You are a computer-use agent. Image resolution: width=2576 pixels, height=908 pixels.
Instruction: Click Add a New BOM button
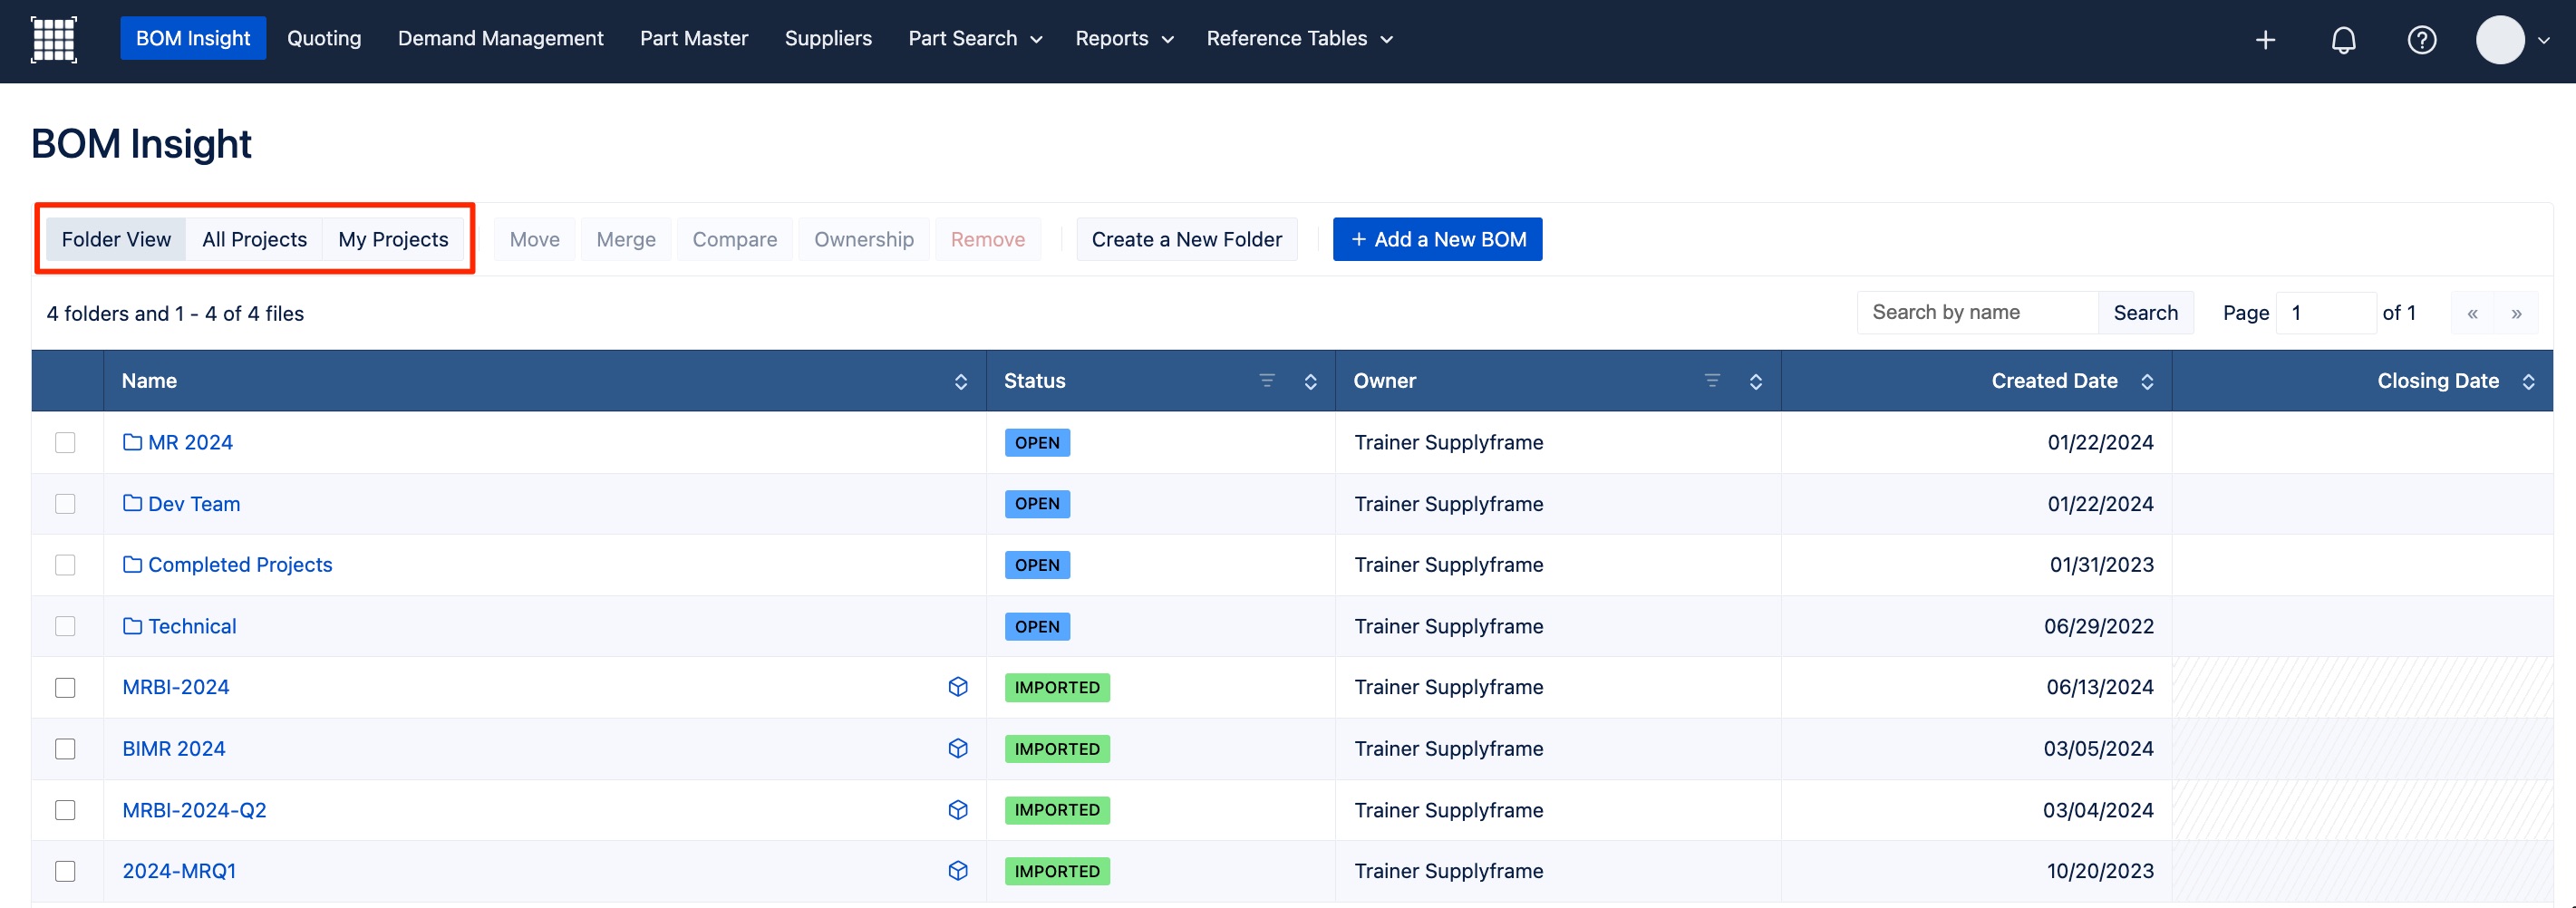[x=1437, y=239]
